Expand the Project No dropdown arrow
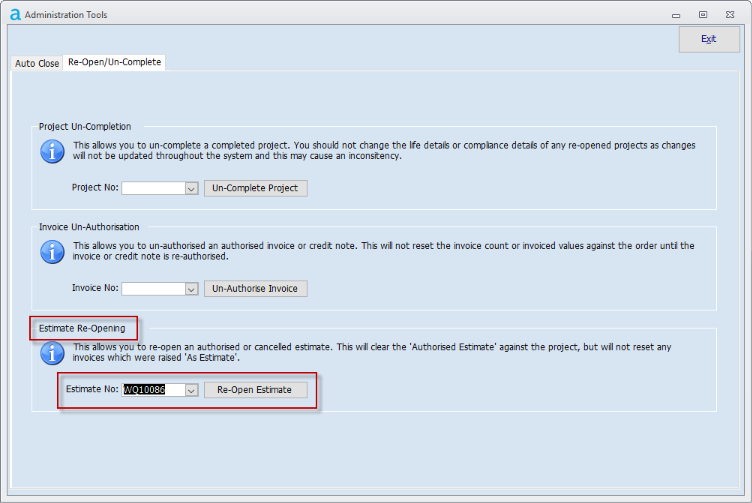 click(x=191, y=188)
